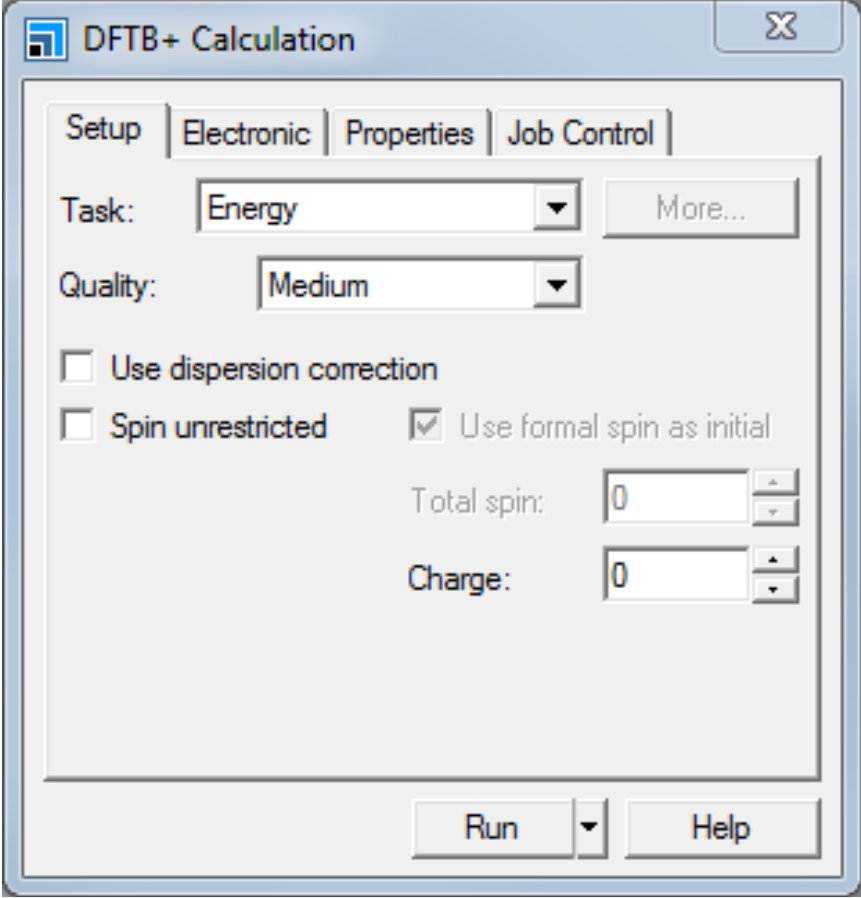Image resolution: width=861 pixels, height=898 pixels.
Task: Click the Run button
Action: (492, 828)
